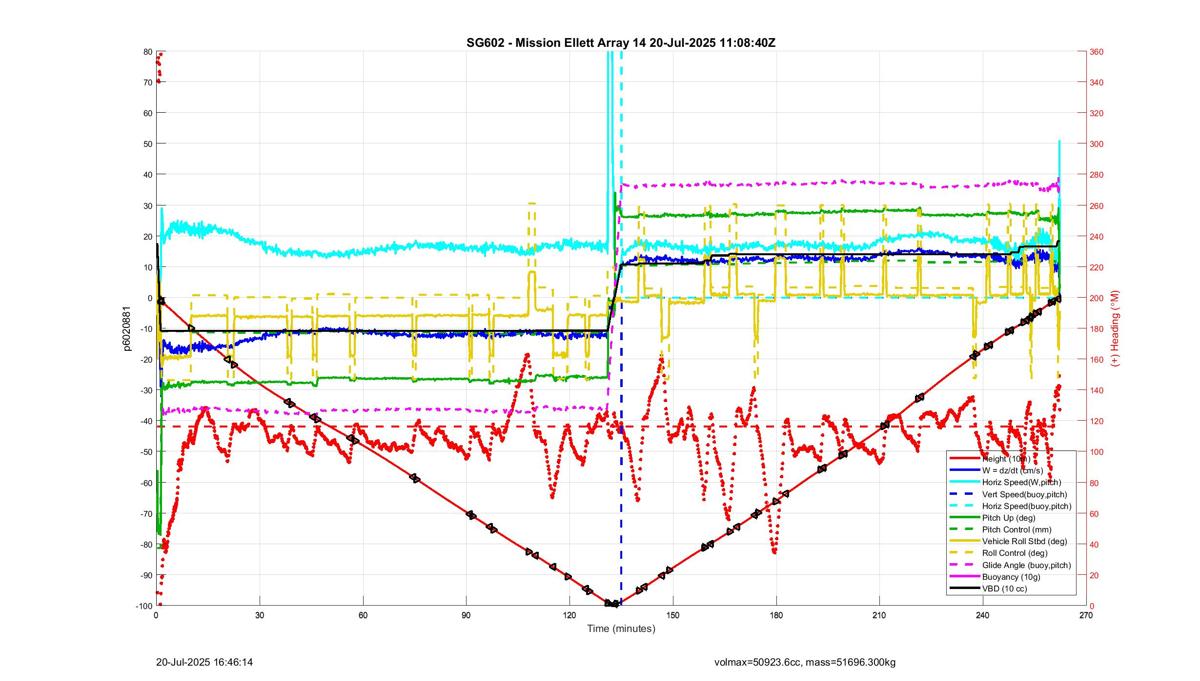Image resolution: width=1200 pixels, height=681 pixels.
Task: Click legend entry "Buoyancy (10g)"
Action: click(1010, 578)
